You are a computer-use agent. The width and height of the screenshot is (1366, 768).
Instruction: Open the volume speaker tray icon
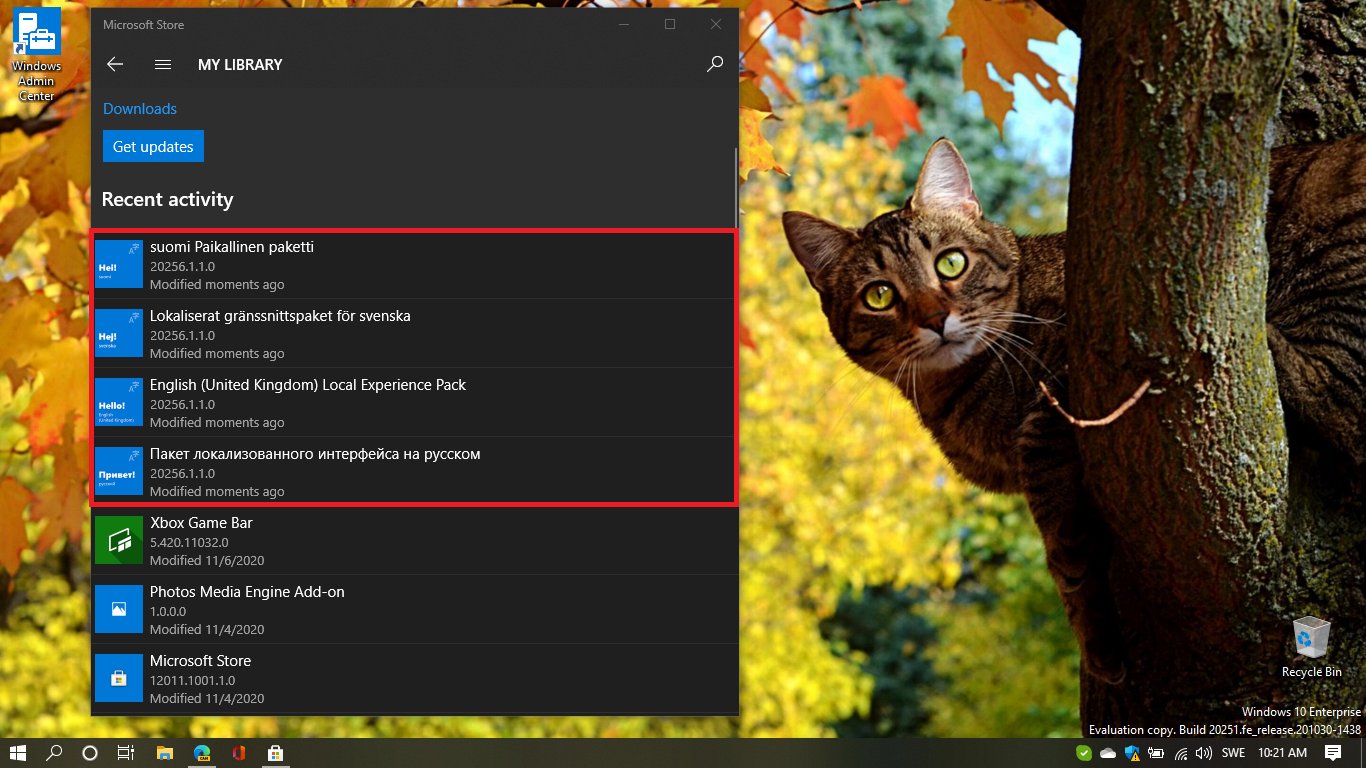(x=1204, y=753)
